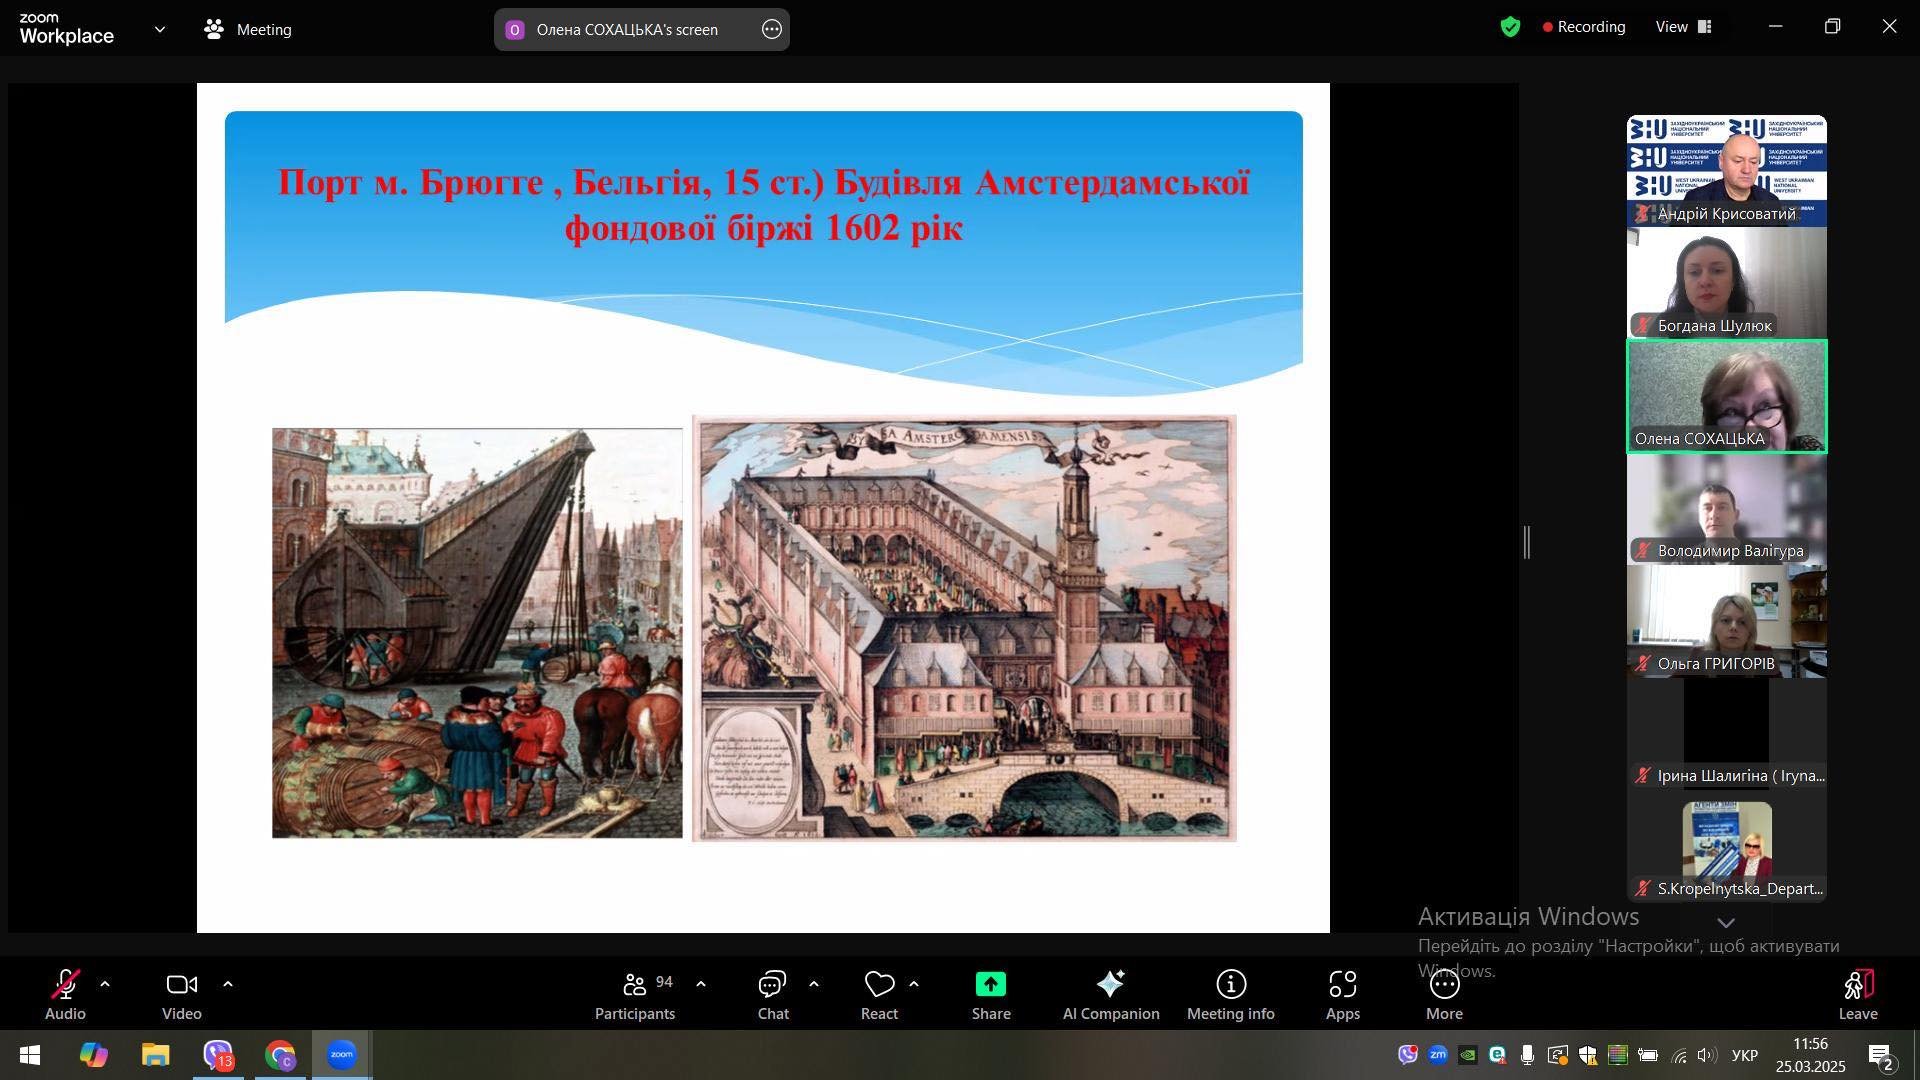The height and width of the screenshot is (1080, 1920).
Task: Open the More options menu
Action: pos(1444,994)
